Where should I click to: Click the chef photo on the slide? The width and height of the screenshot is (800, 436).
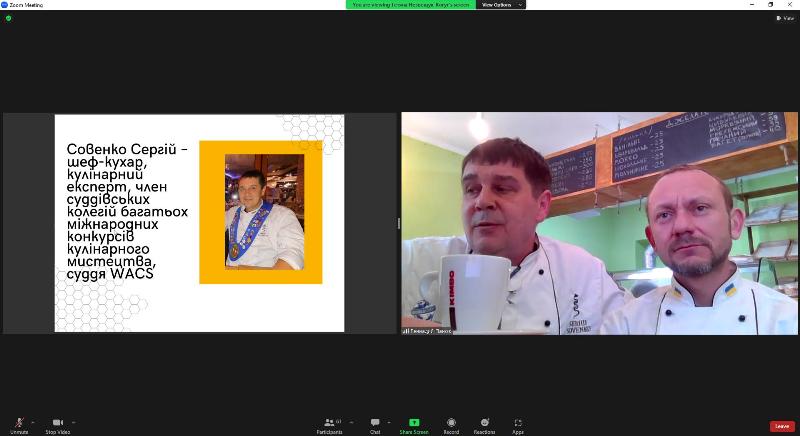tap(264, 212)
